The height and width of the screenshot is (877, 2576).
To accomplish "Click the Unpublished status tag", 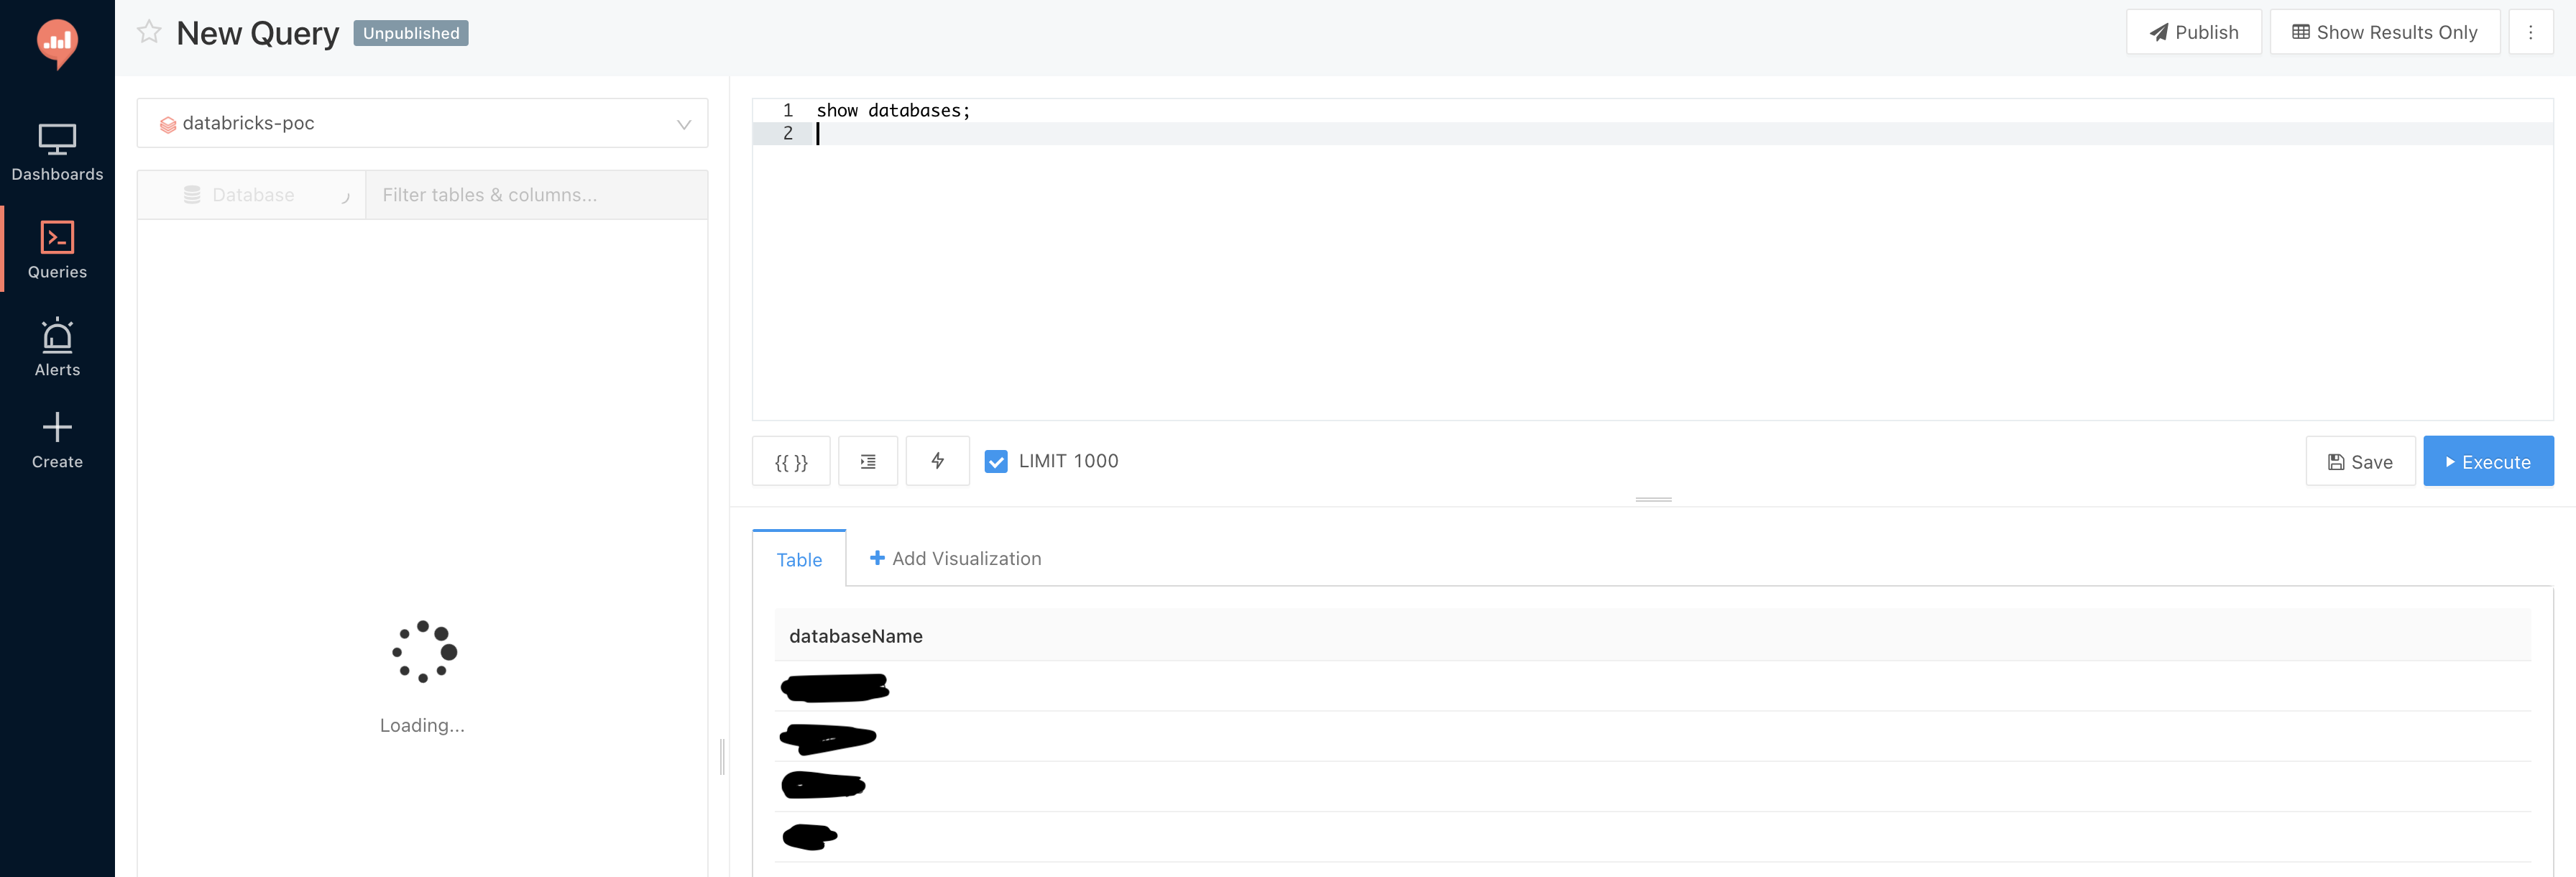I will pos(411,33).
